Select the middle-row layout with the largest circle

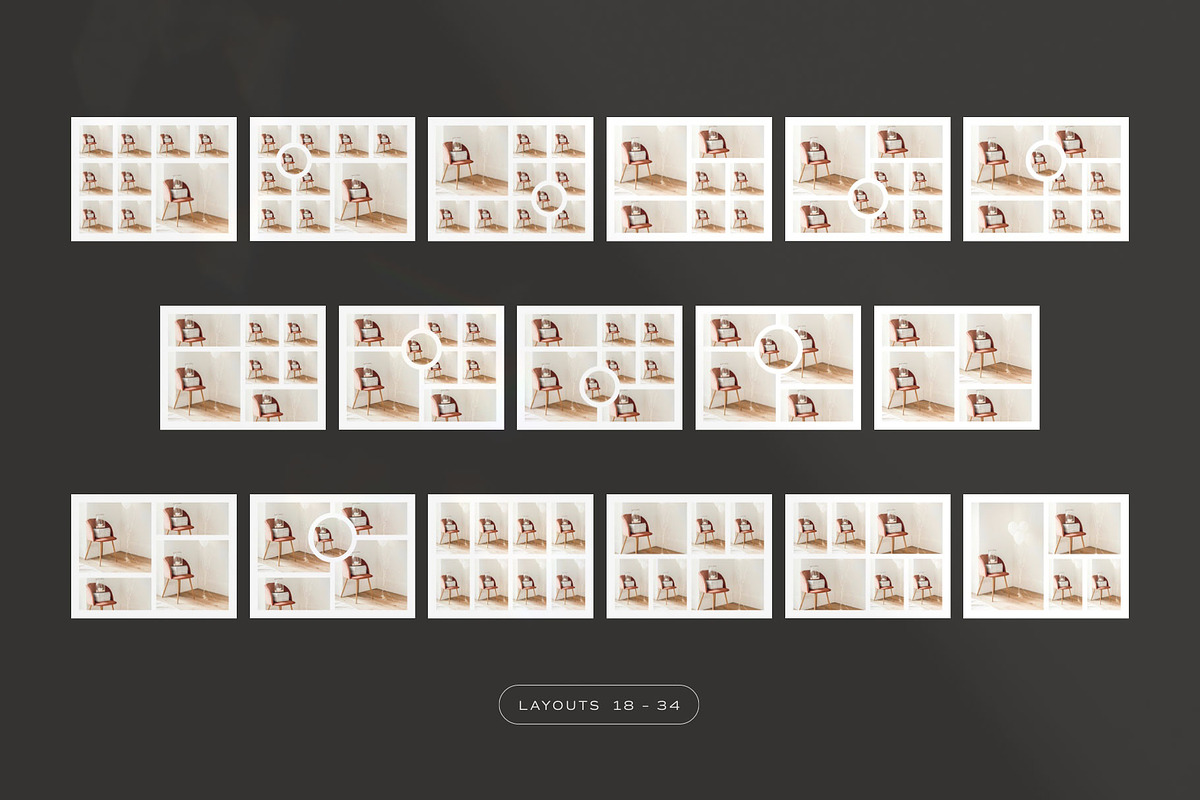pos(778,368)
